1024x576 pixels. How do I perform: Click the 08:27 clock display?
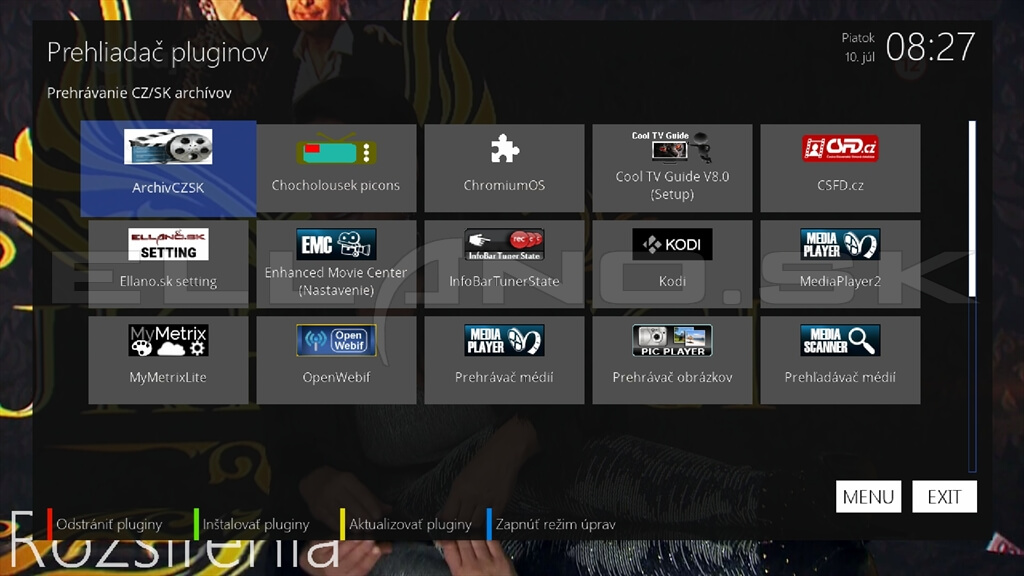tap(930, 47)
